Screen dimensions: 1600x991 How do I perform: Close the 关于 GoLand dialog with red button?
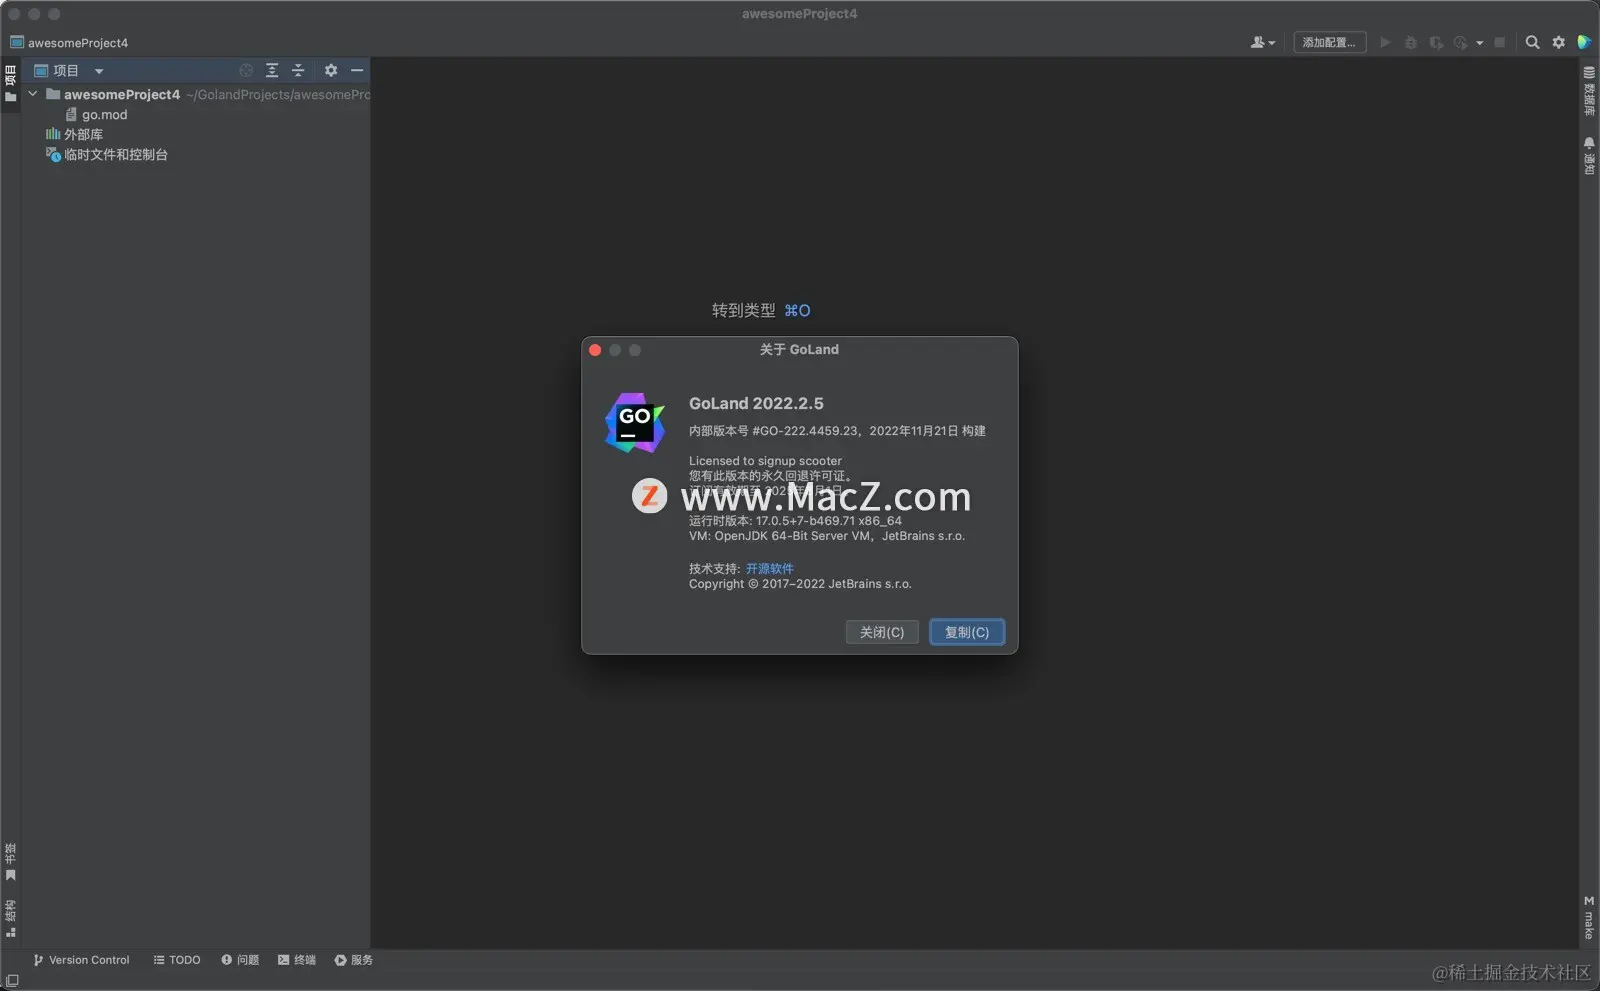tap(595, 350)
